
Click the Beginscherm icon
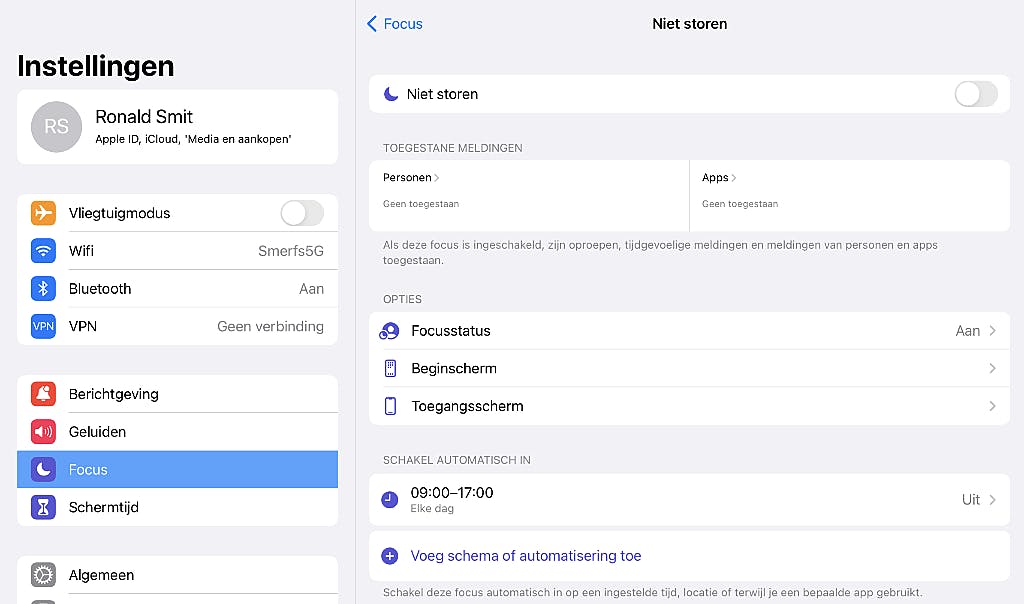(390, 369)
